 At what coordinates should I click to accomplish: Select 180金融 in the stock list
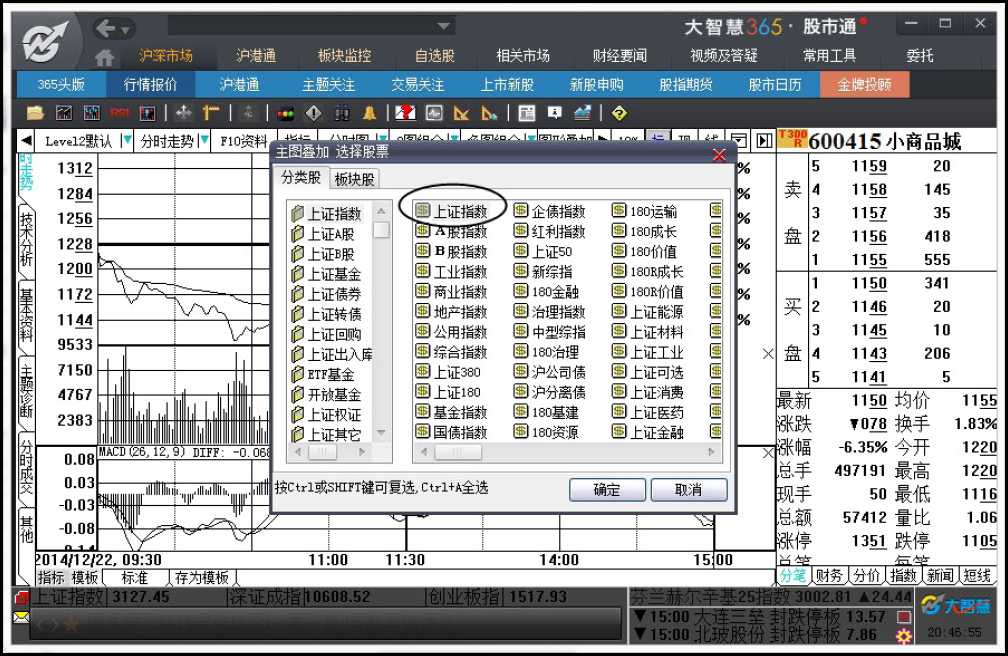[x=547, y=291]
